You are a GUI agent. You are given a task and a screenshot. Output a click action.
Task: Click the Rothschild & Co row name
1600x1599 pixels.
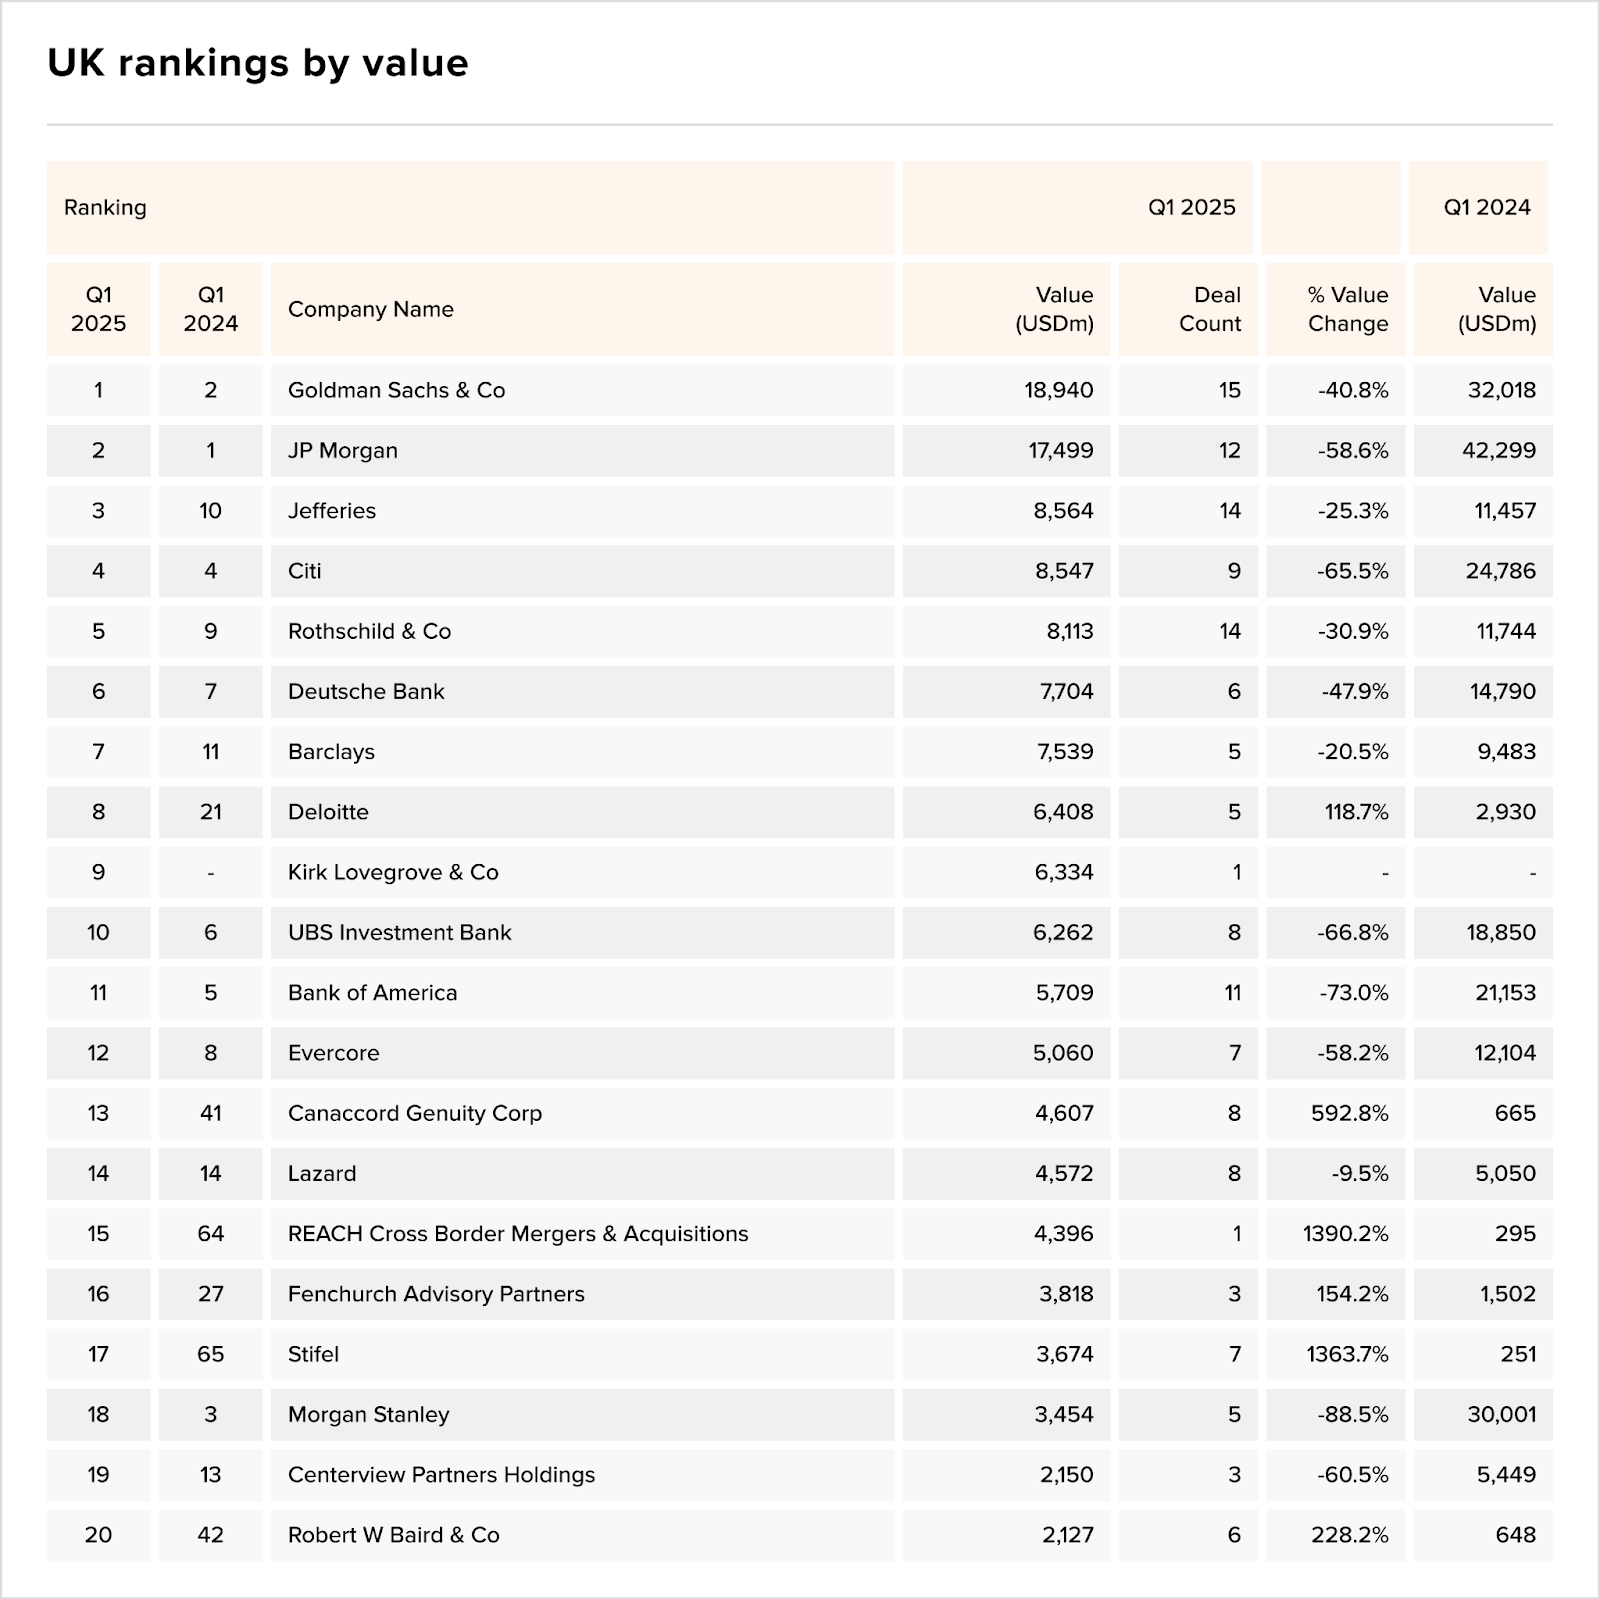click(x=369, y=631)
